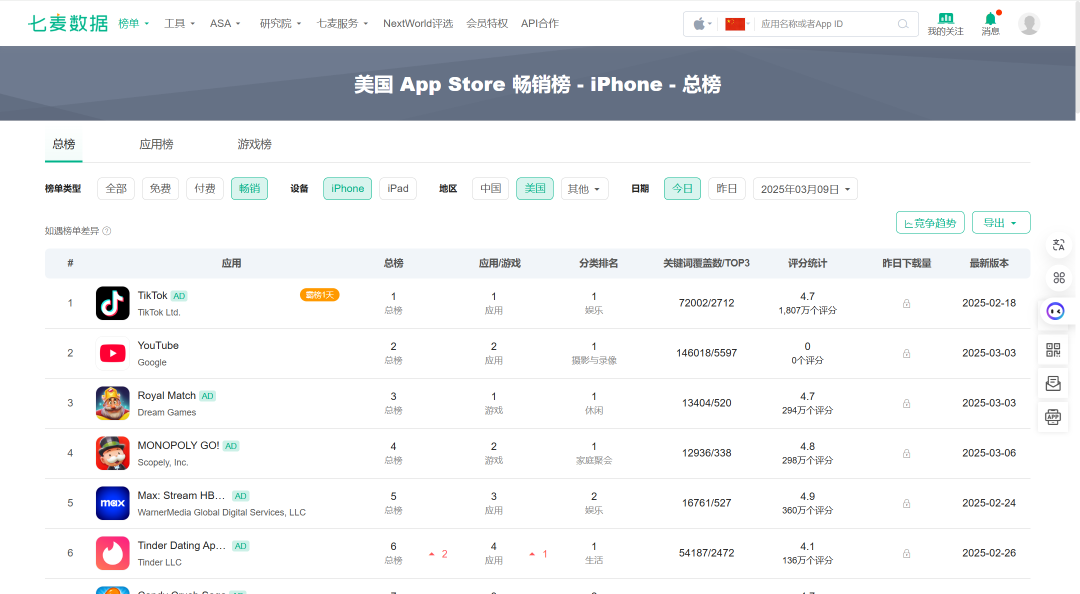Open the TikTok app name link
The height and width of the screenshot is (594, 1080).
(x=152, y=296)
